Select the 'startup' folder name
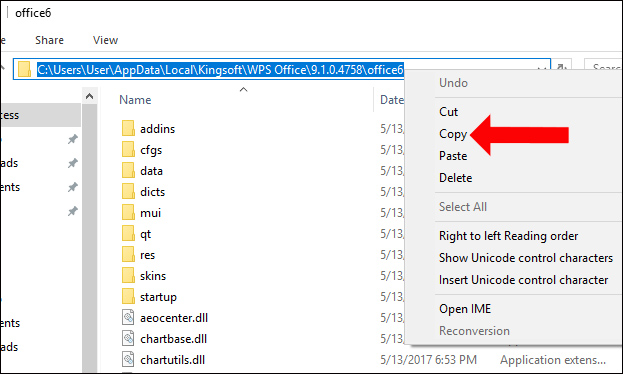 158,297
